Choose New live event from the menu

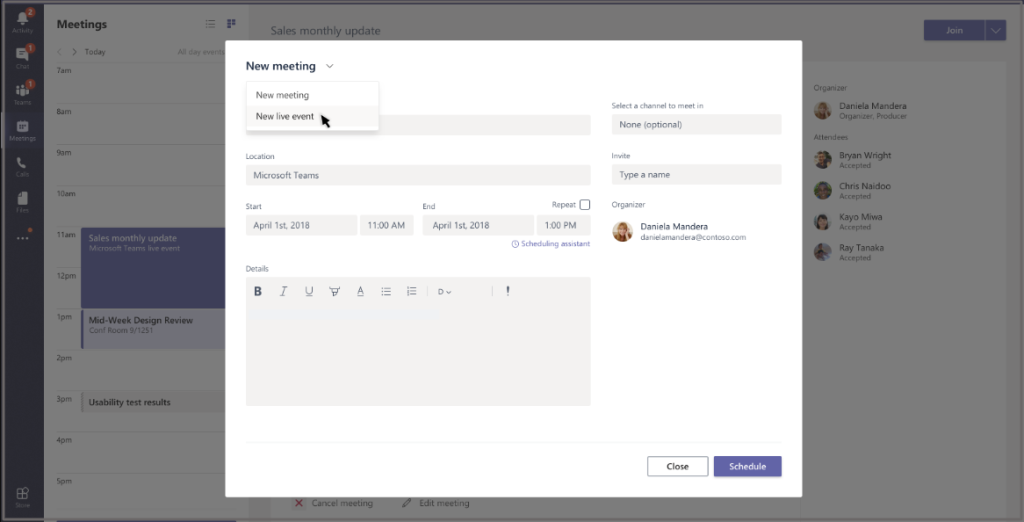(x=285, y=117)
